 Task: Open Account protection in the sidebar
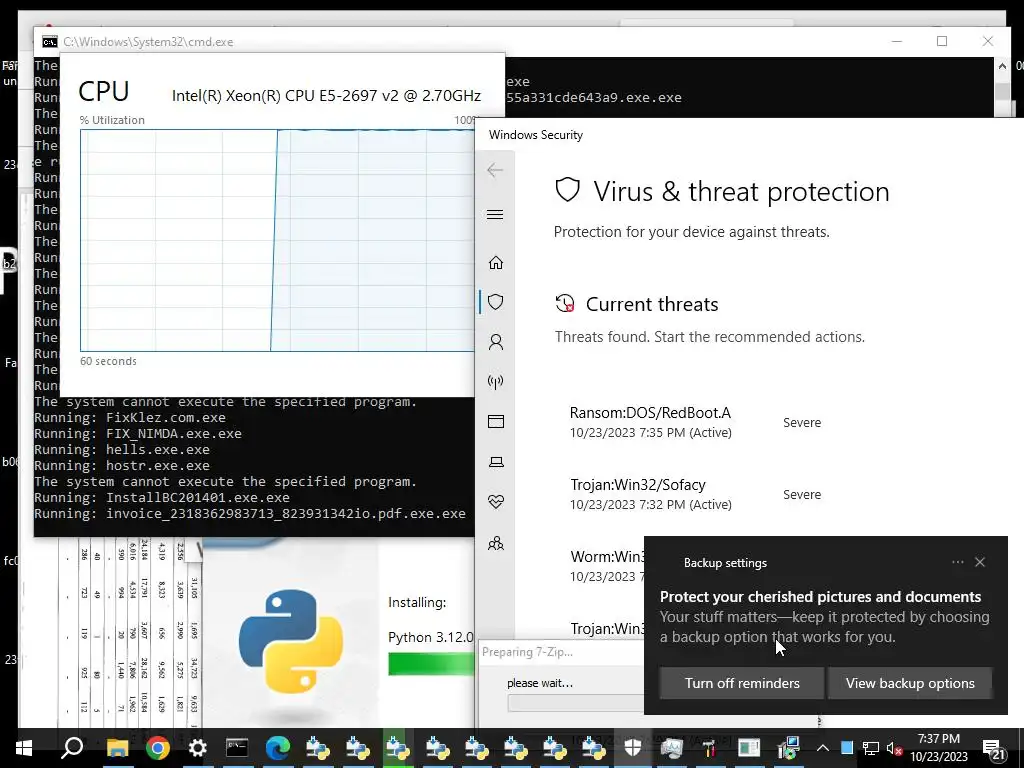tap(496, 342)
